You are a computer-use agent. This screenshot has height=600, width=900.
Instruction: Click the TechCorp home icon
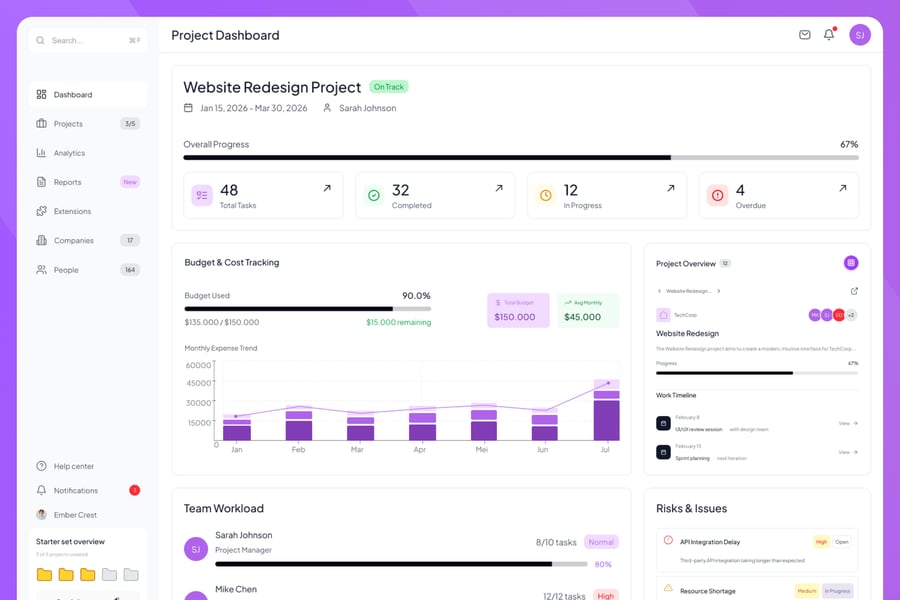click(663, 315)
